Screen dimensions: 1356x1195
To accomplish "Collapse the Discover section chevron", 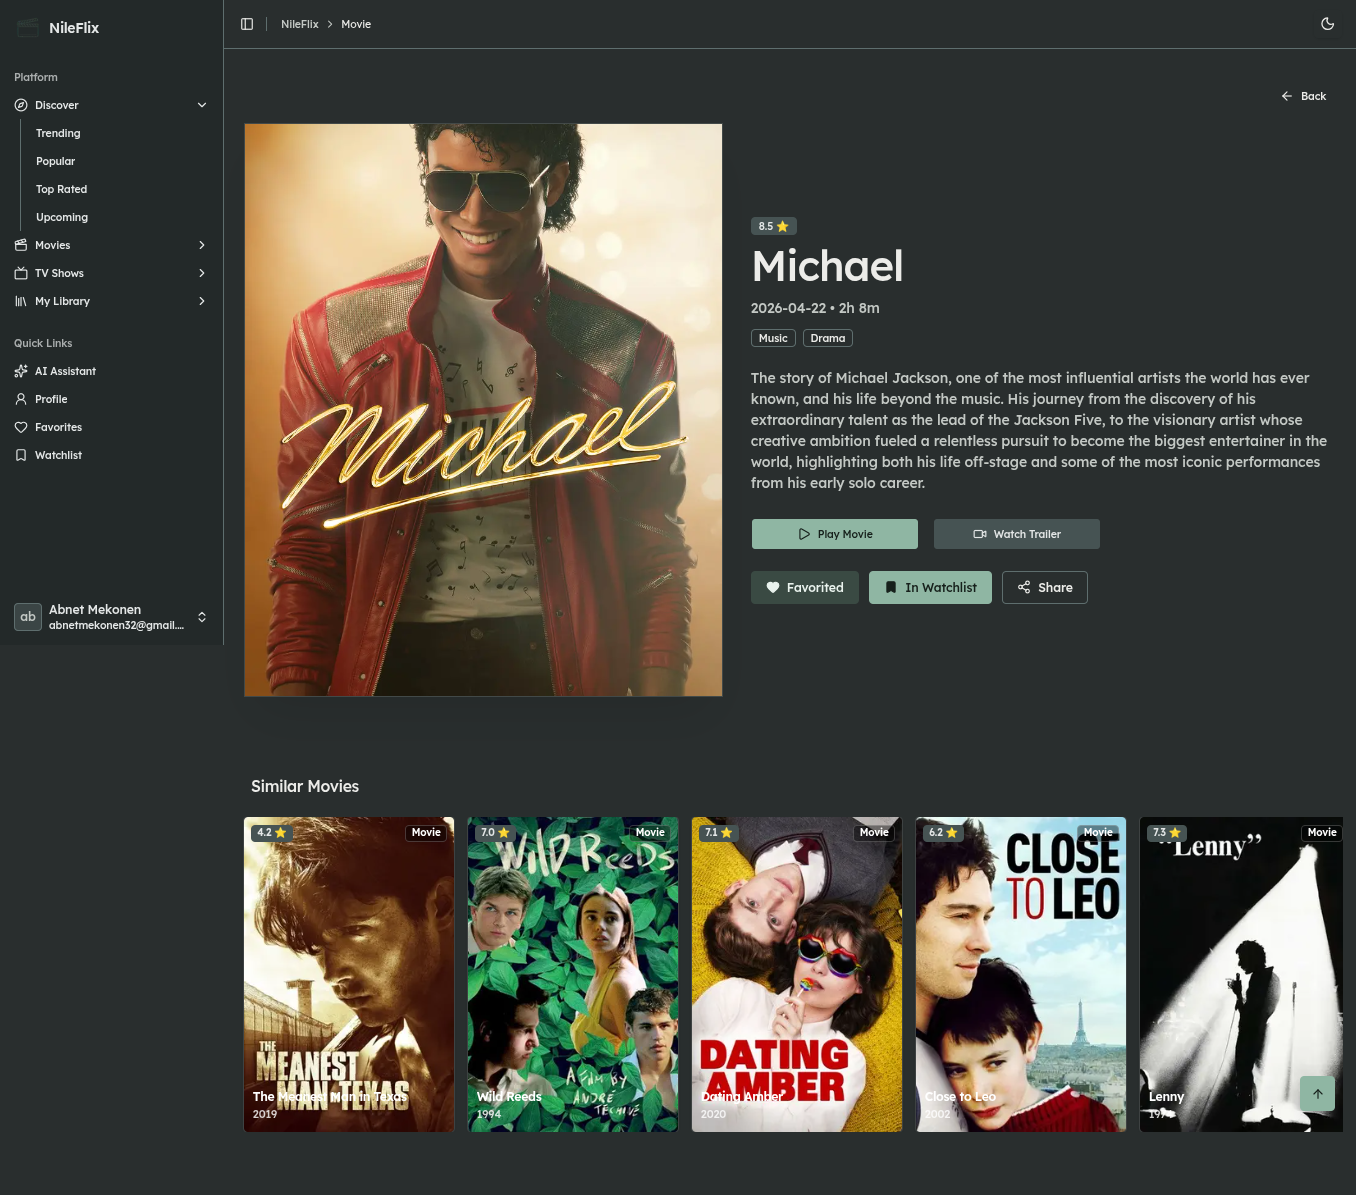I will click(202, 105).
